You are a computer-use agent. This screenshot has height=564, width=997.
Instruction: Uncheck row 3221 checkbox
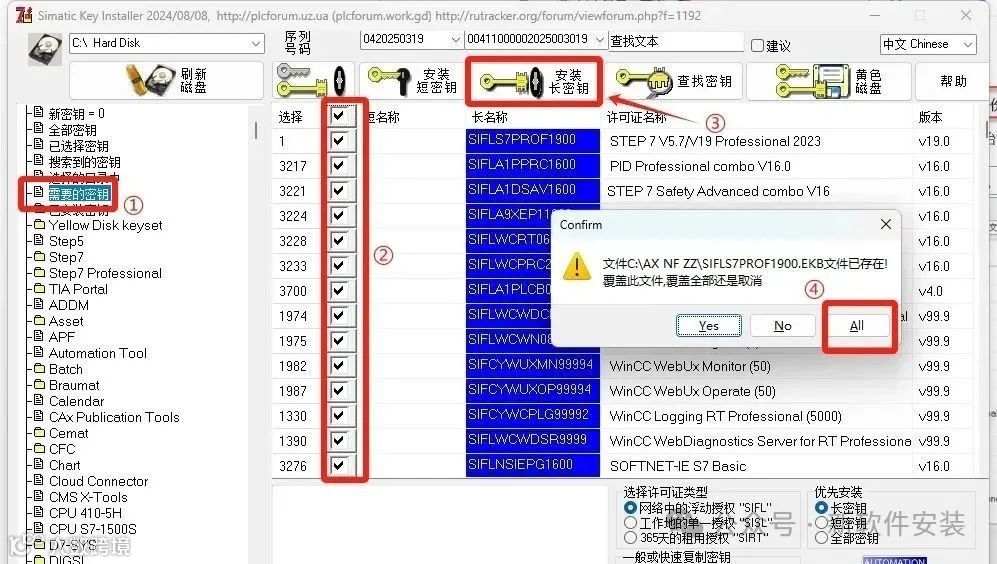[338, 190]
